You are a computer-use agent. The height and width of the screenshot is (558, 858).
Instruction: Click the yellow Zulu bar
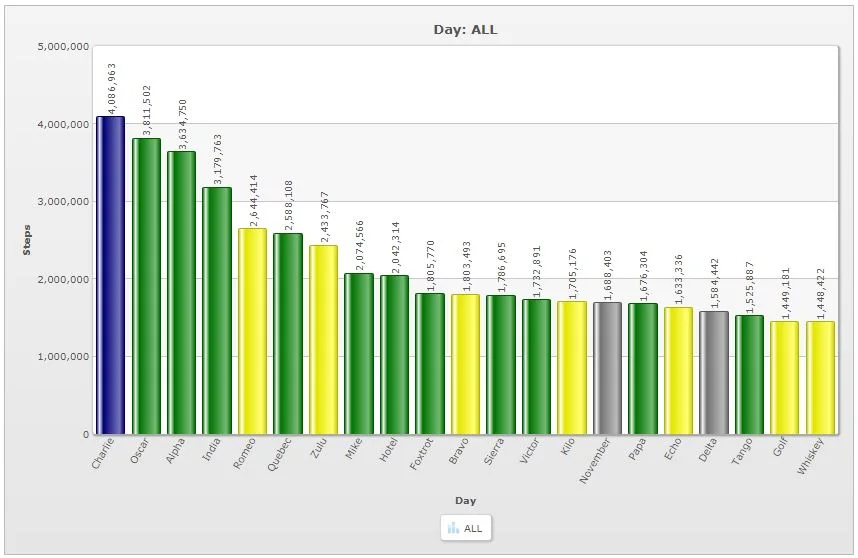323,340
